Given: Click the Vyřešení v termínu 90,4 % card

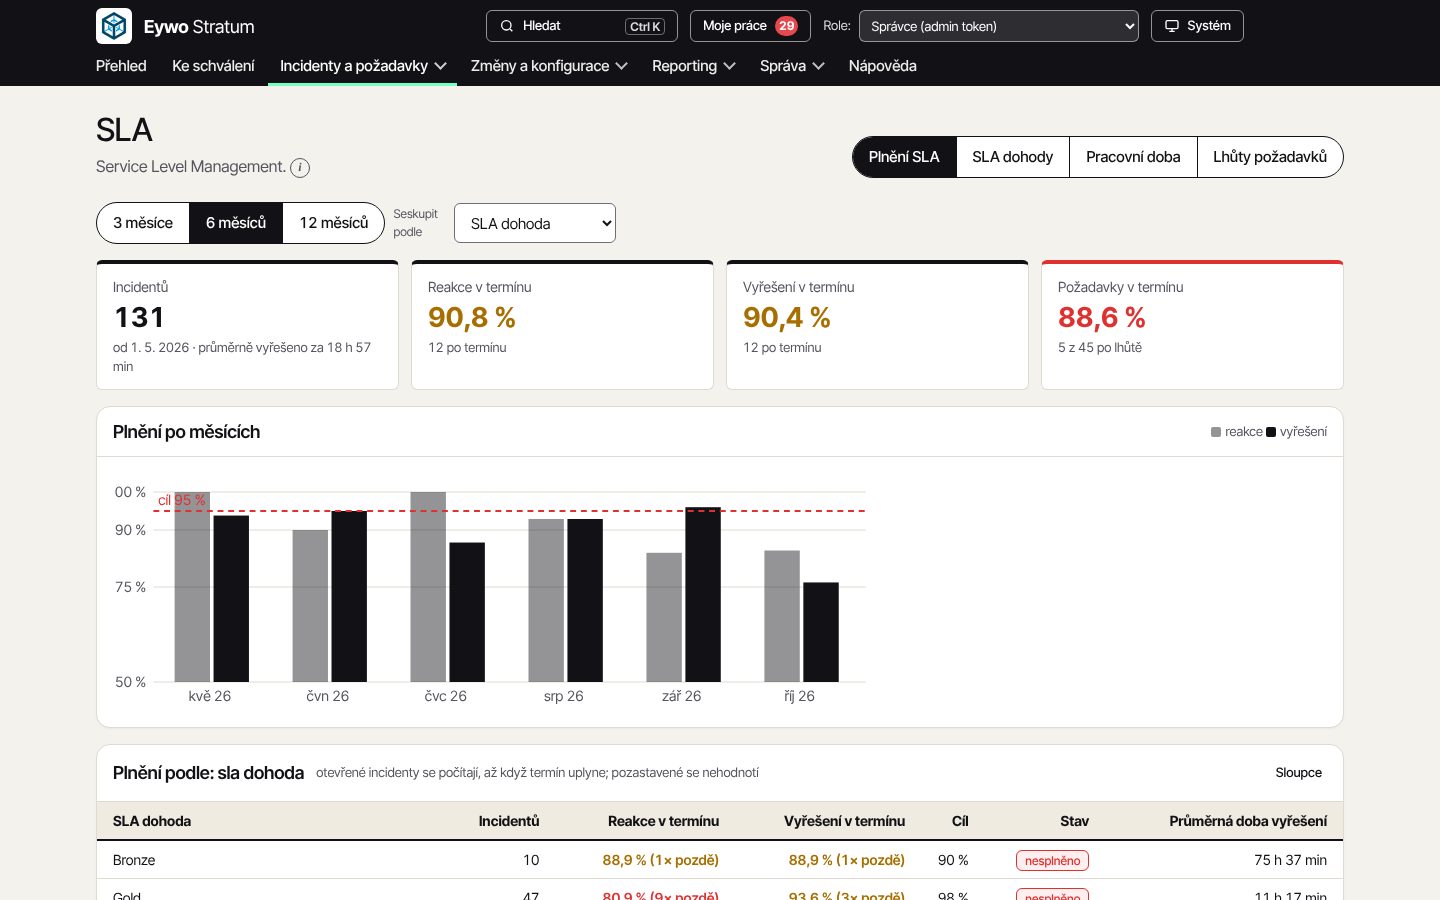Looking at the screenshot, I should click(x=877, y=325).
